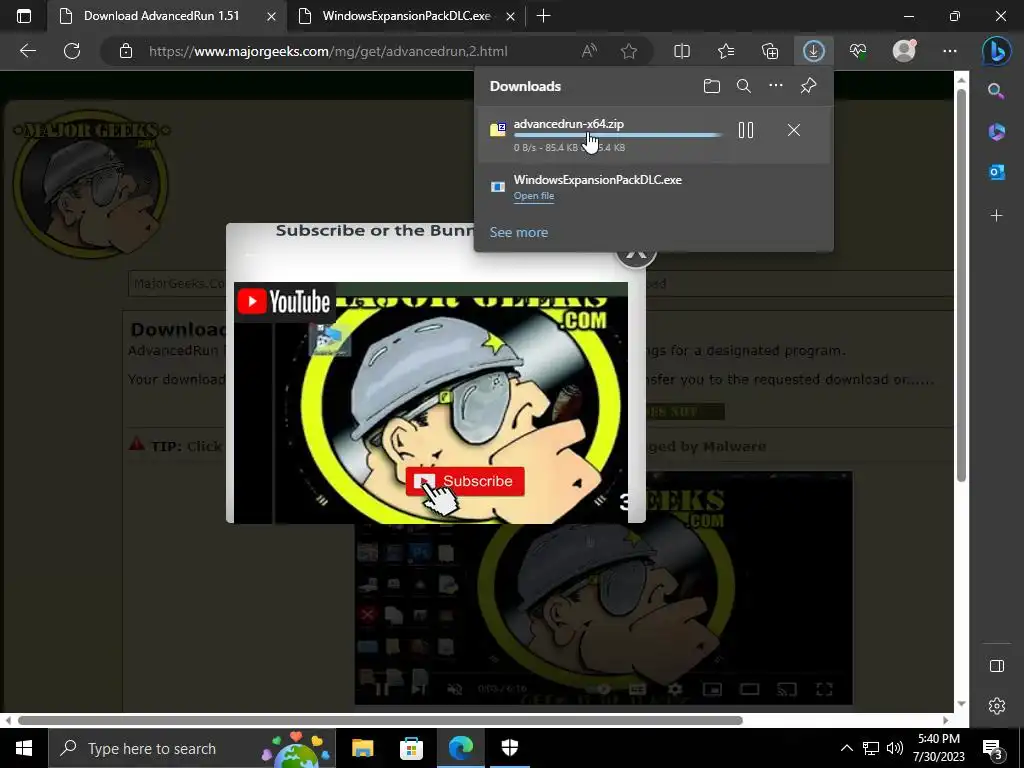
Task: Open Edge profile avatar
Action: [x=904, y=51]
